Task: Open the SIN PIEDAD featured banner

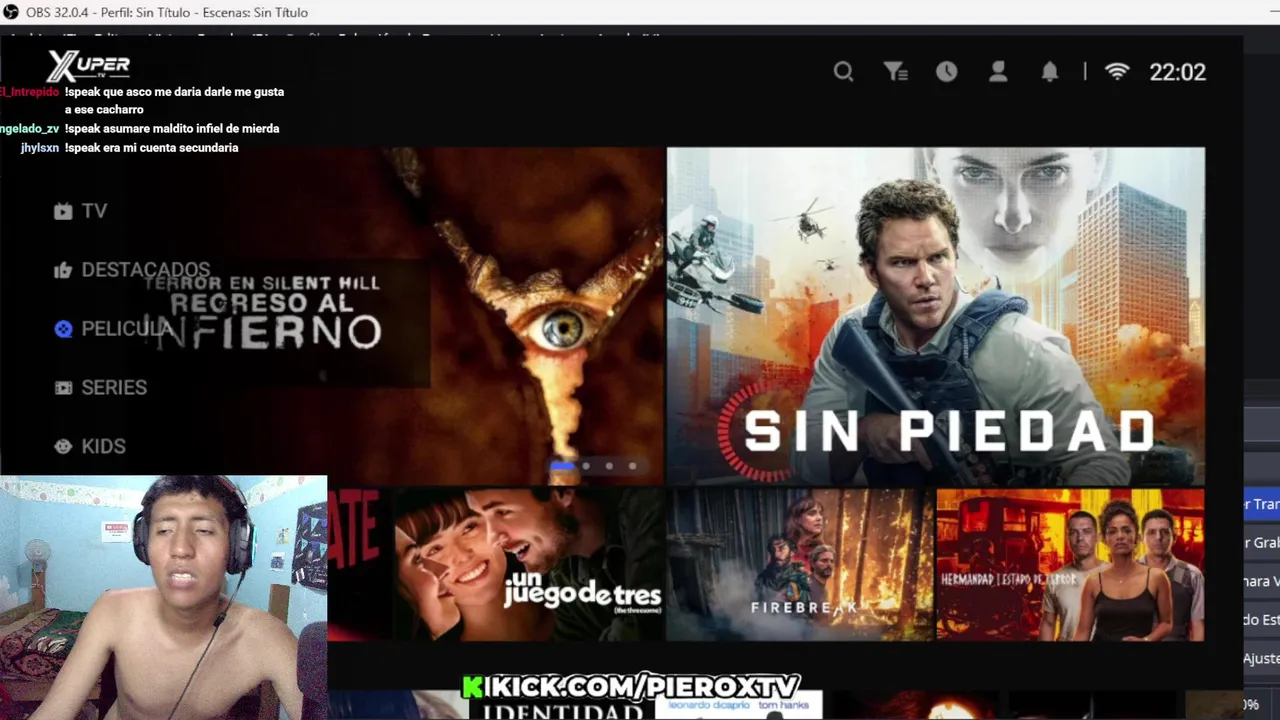Action: (936, 316)
